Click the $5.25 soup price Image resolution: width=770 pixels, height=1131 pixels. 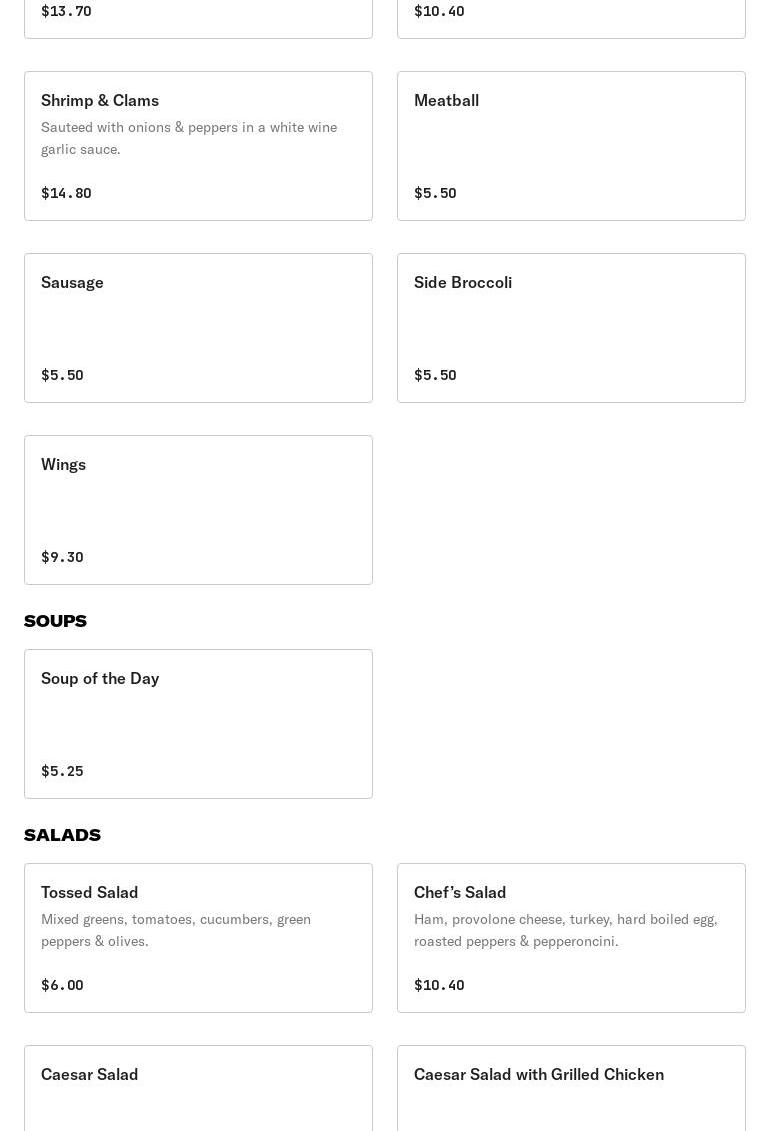(x=62, y=771)
